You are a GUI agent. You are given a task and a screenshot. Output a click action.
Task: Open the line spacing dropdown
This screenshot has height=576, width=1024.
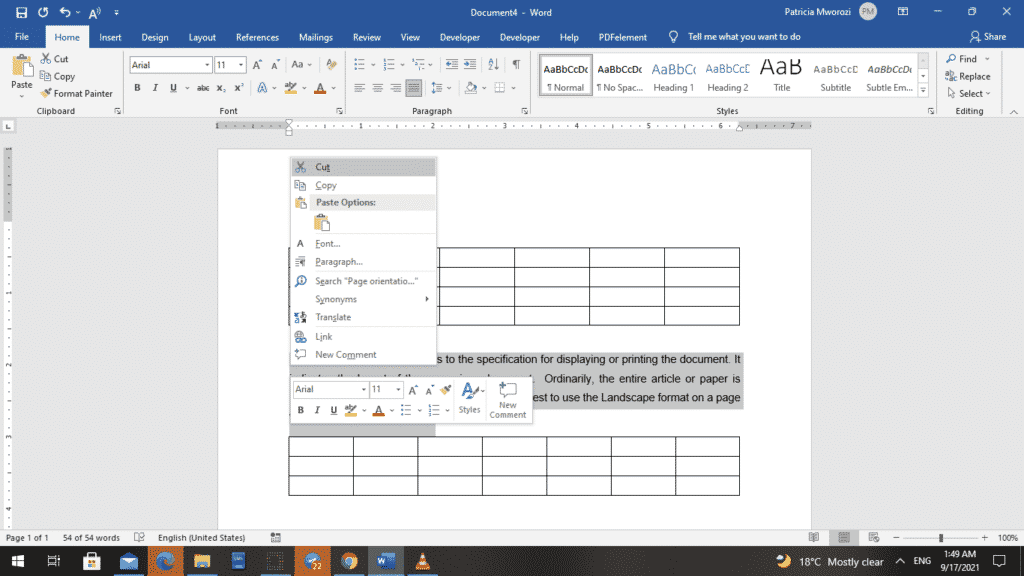442,87
